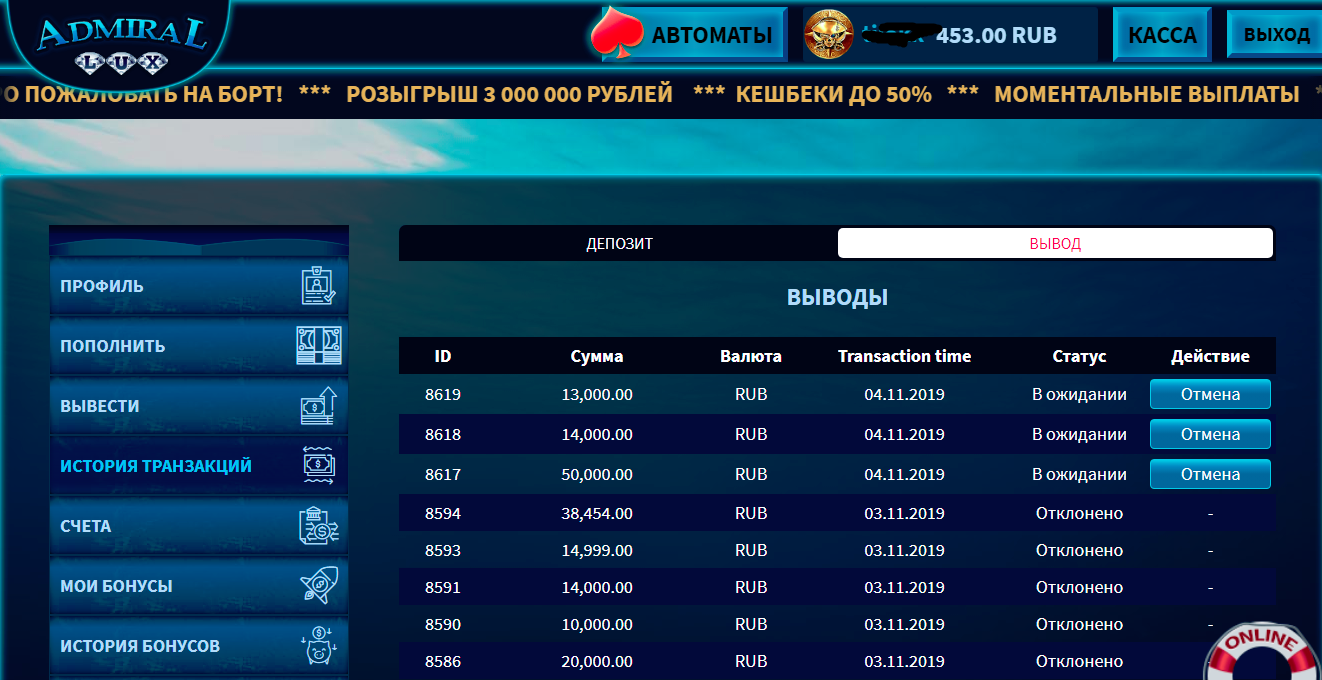Image resolution: width=1322 pixels, height=680 pixels.
Task: Click the rocket icon beside Мои бонусы
Action: pos(319,586)
